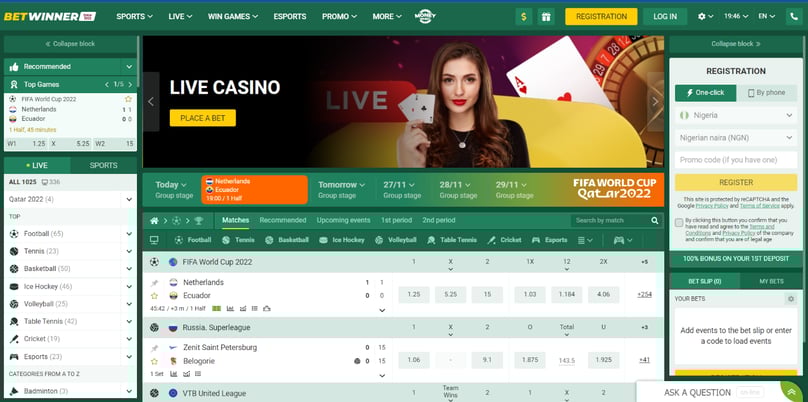Open the +254 more markets link

644,295
